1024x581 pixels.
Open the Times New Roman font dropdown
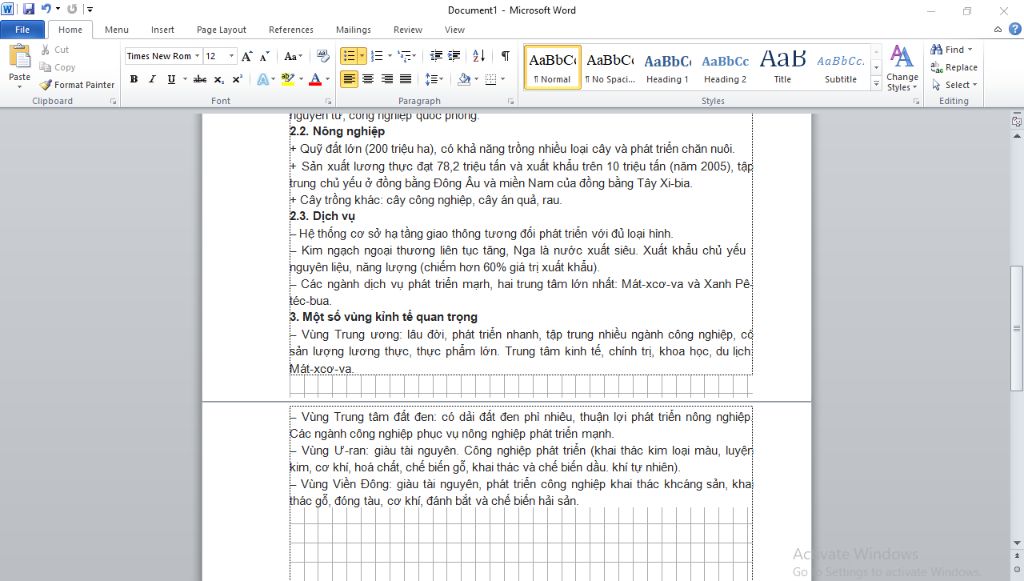tap(197, 56)
